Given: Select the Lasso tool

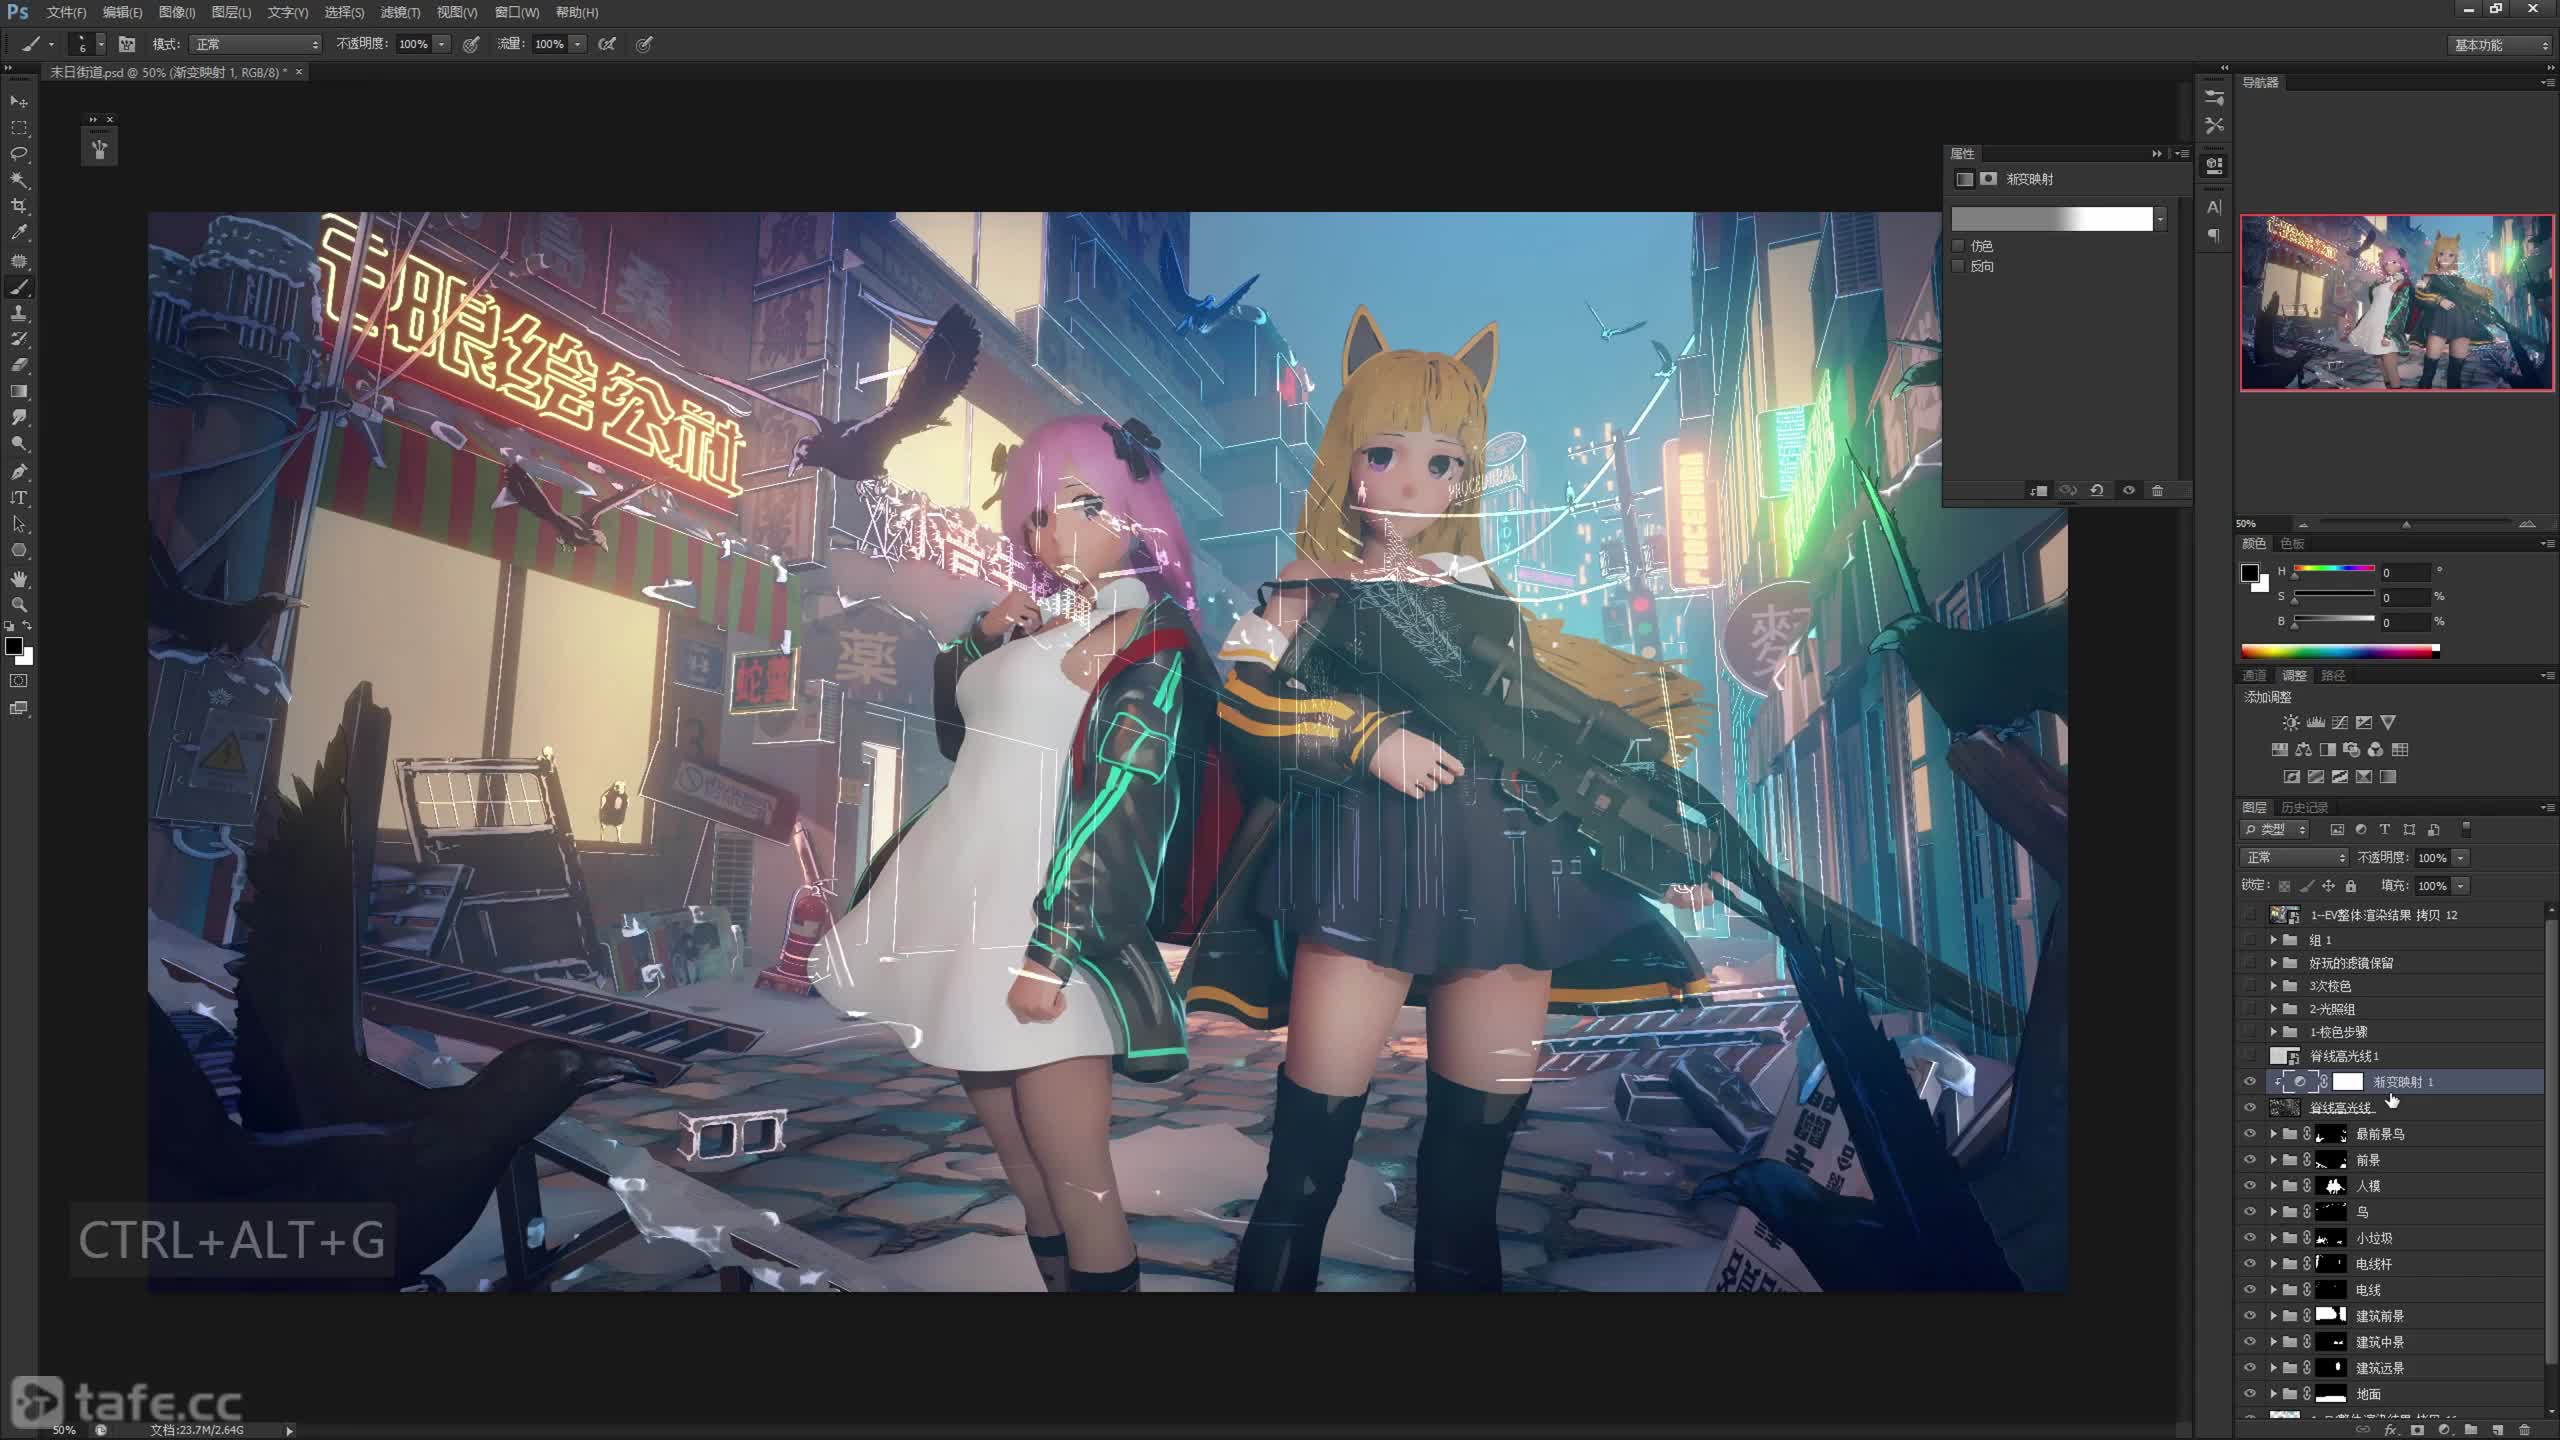Looking at the screenshot, I should point(19,154).
